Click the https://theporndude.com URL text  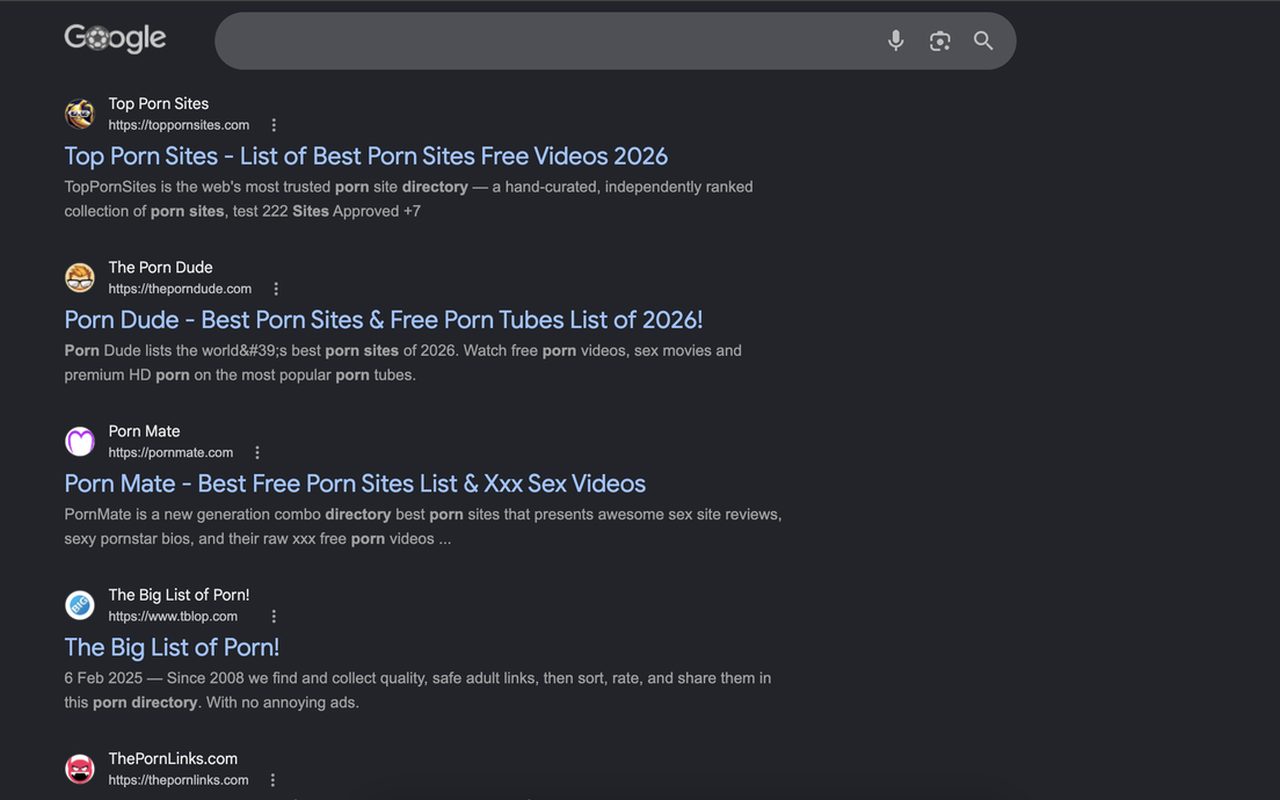[180, 289]
